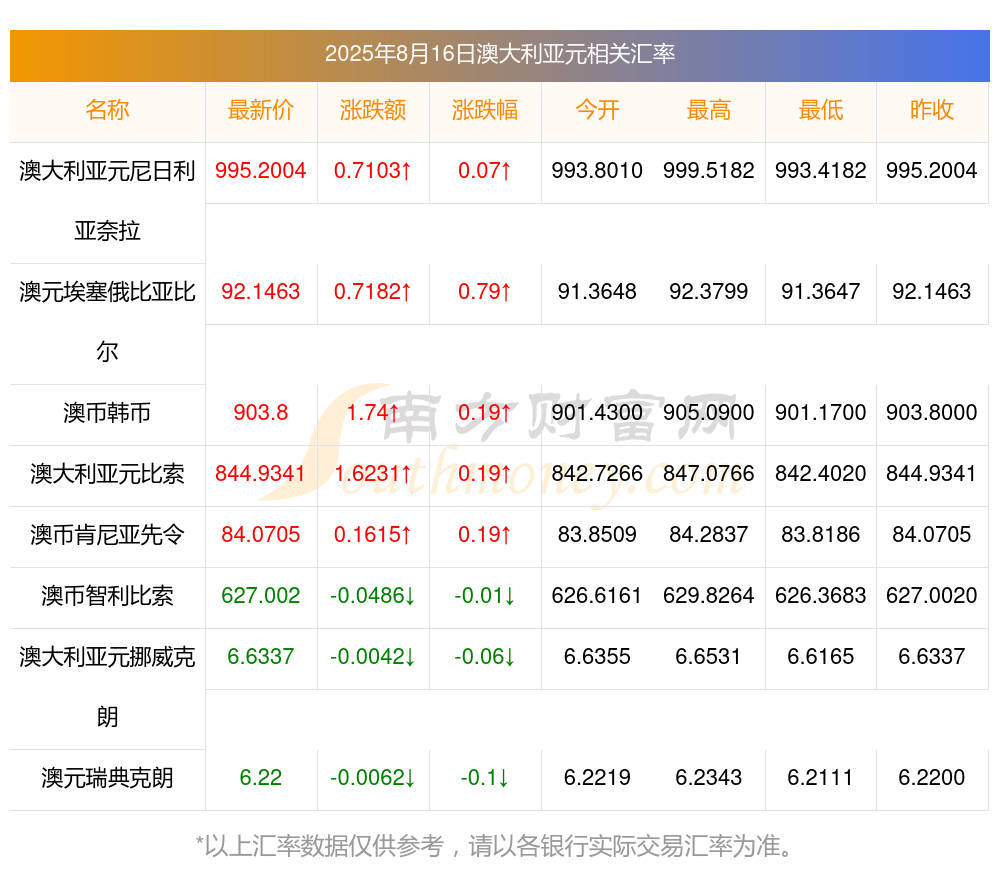Click the latest price 92.1463 in red
Screen dimensions: 1000x877
[x=261, y=292]
